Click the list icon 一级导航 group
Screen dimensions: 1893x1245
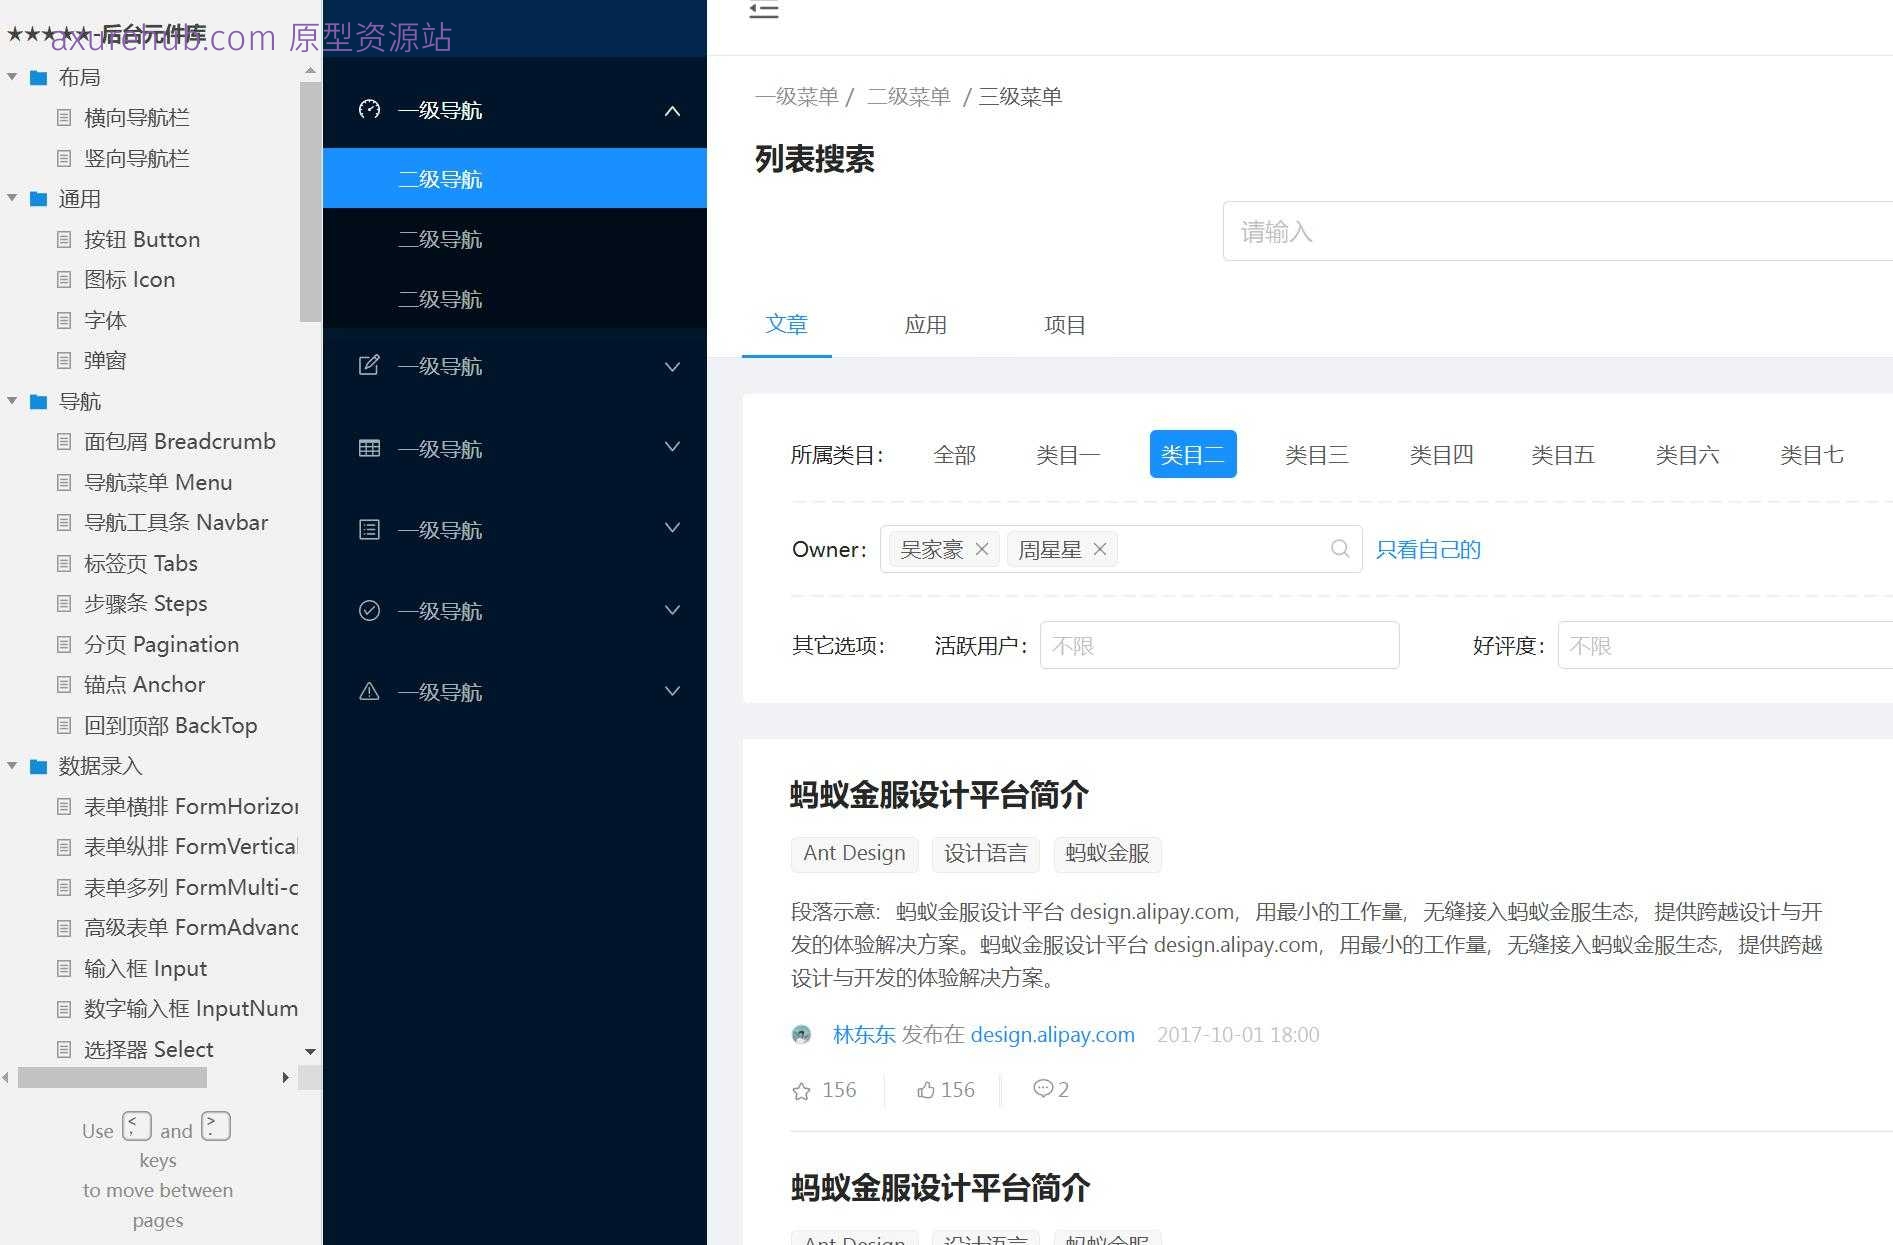click(369, 529)
